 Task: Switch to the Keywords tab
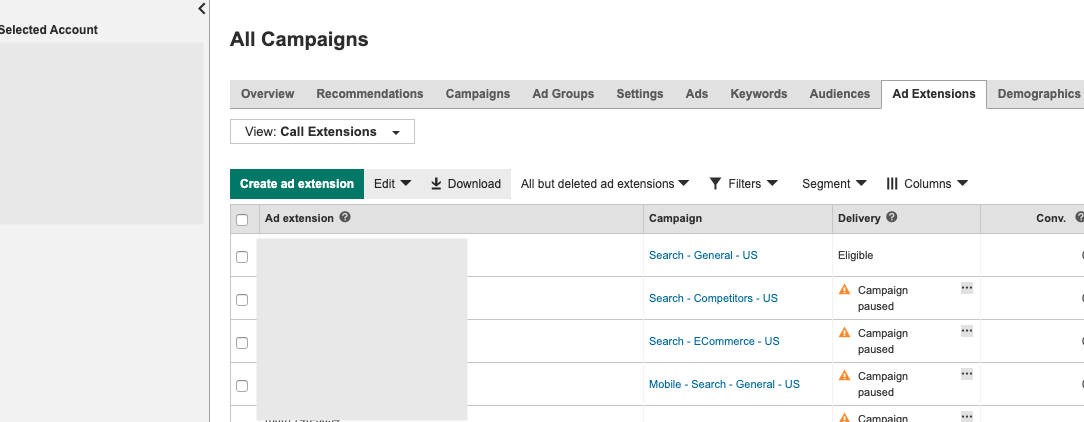click(758, 94)
